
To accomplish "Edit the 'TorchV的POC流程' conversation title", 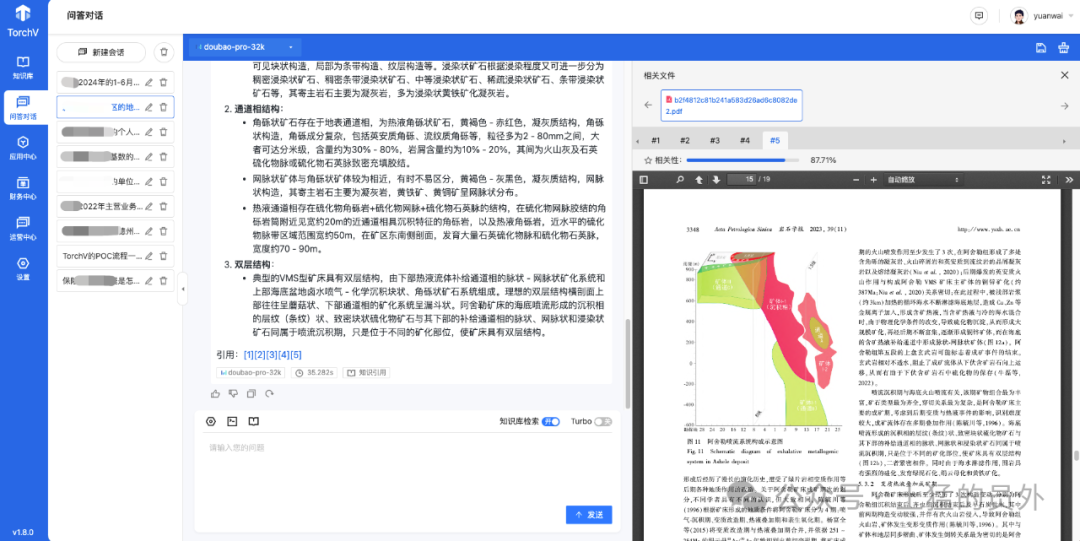I will (x=148, y=256).
